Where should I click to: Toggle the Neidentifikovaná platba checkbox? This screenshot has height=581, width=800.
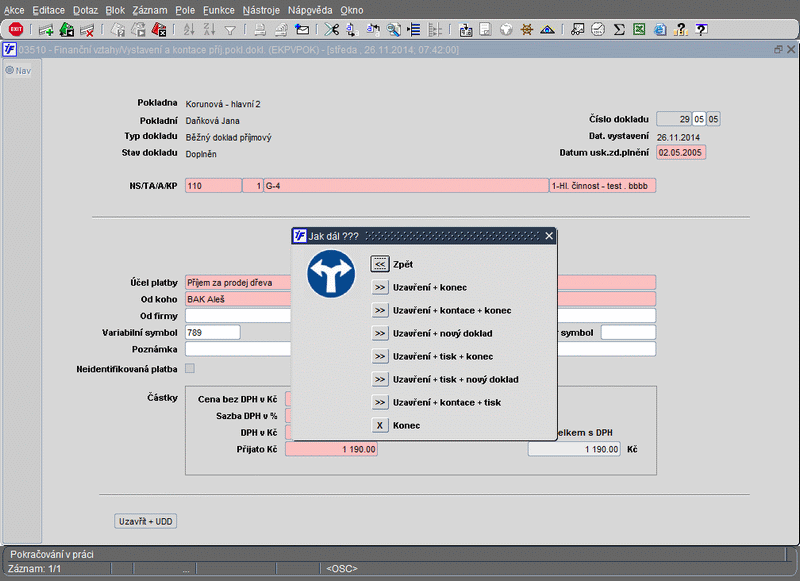pyautogui.click(x=190, y=368)
